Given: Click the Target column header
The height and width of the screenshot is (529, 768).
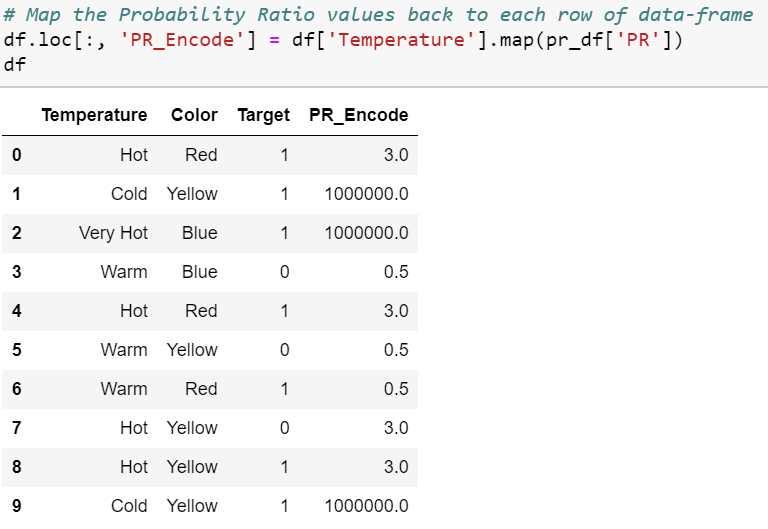Looking at the screenshot, I should click(263, 115).
